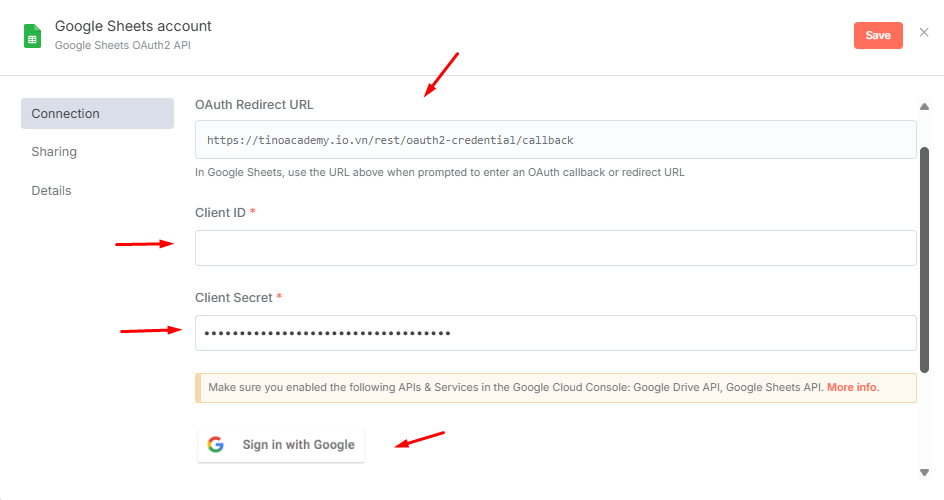944x500 pixels.
Task: Open the Connection tab
Action: (98, 114)
